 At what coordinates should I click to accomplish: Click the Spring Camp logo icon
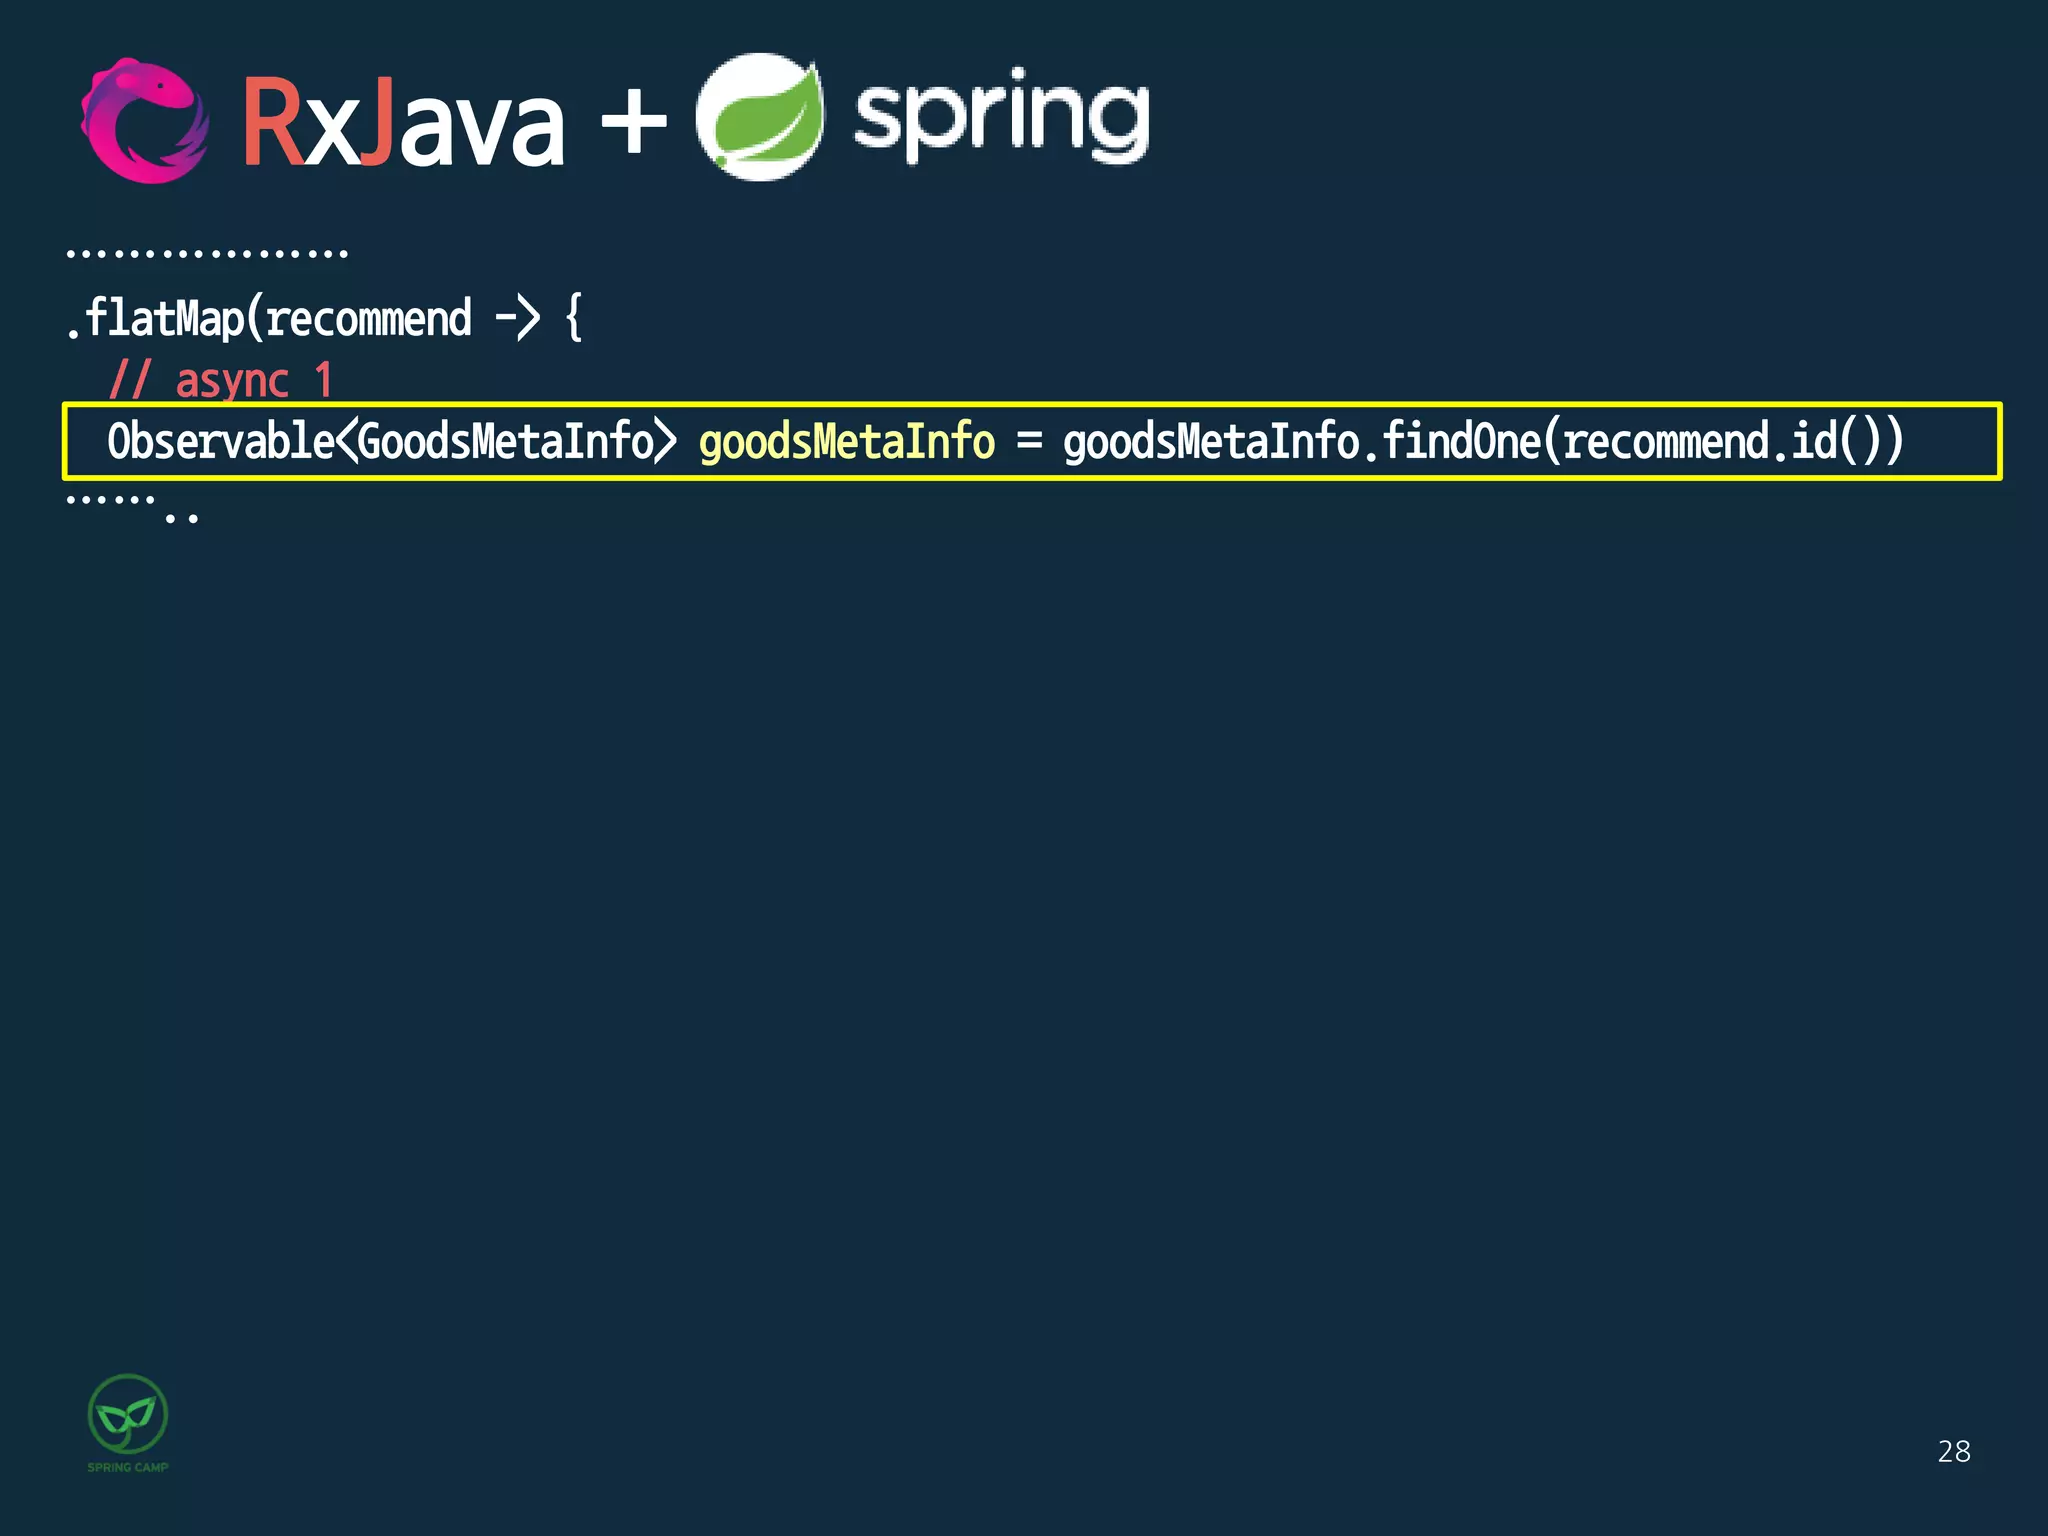[128, 1413]
